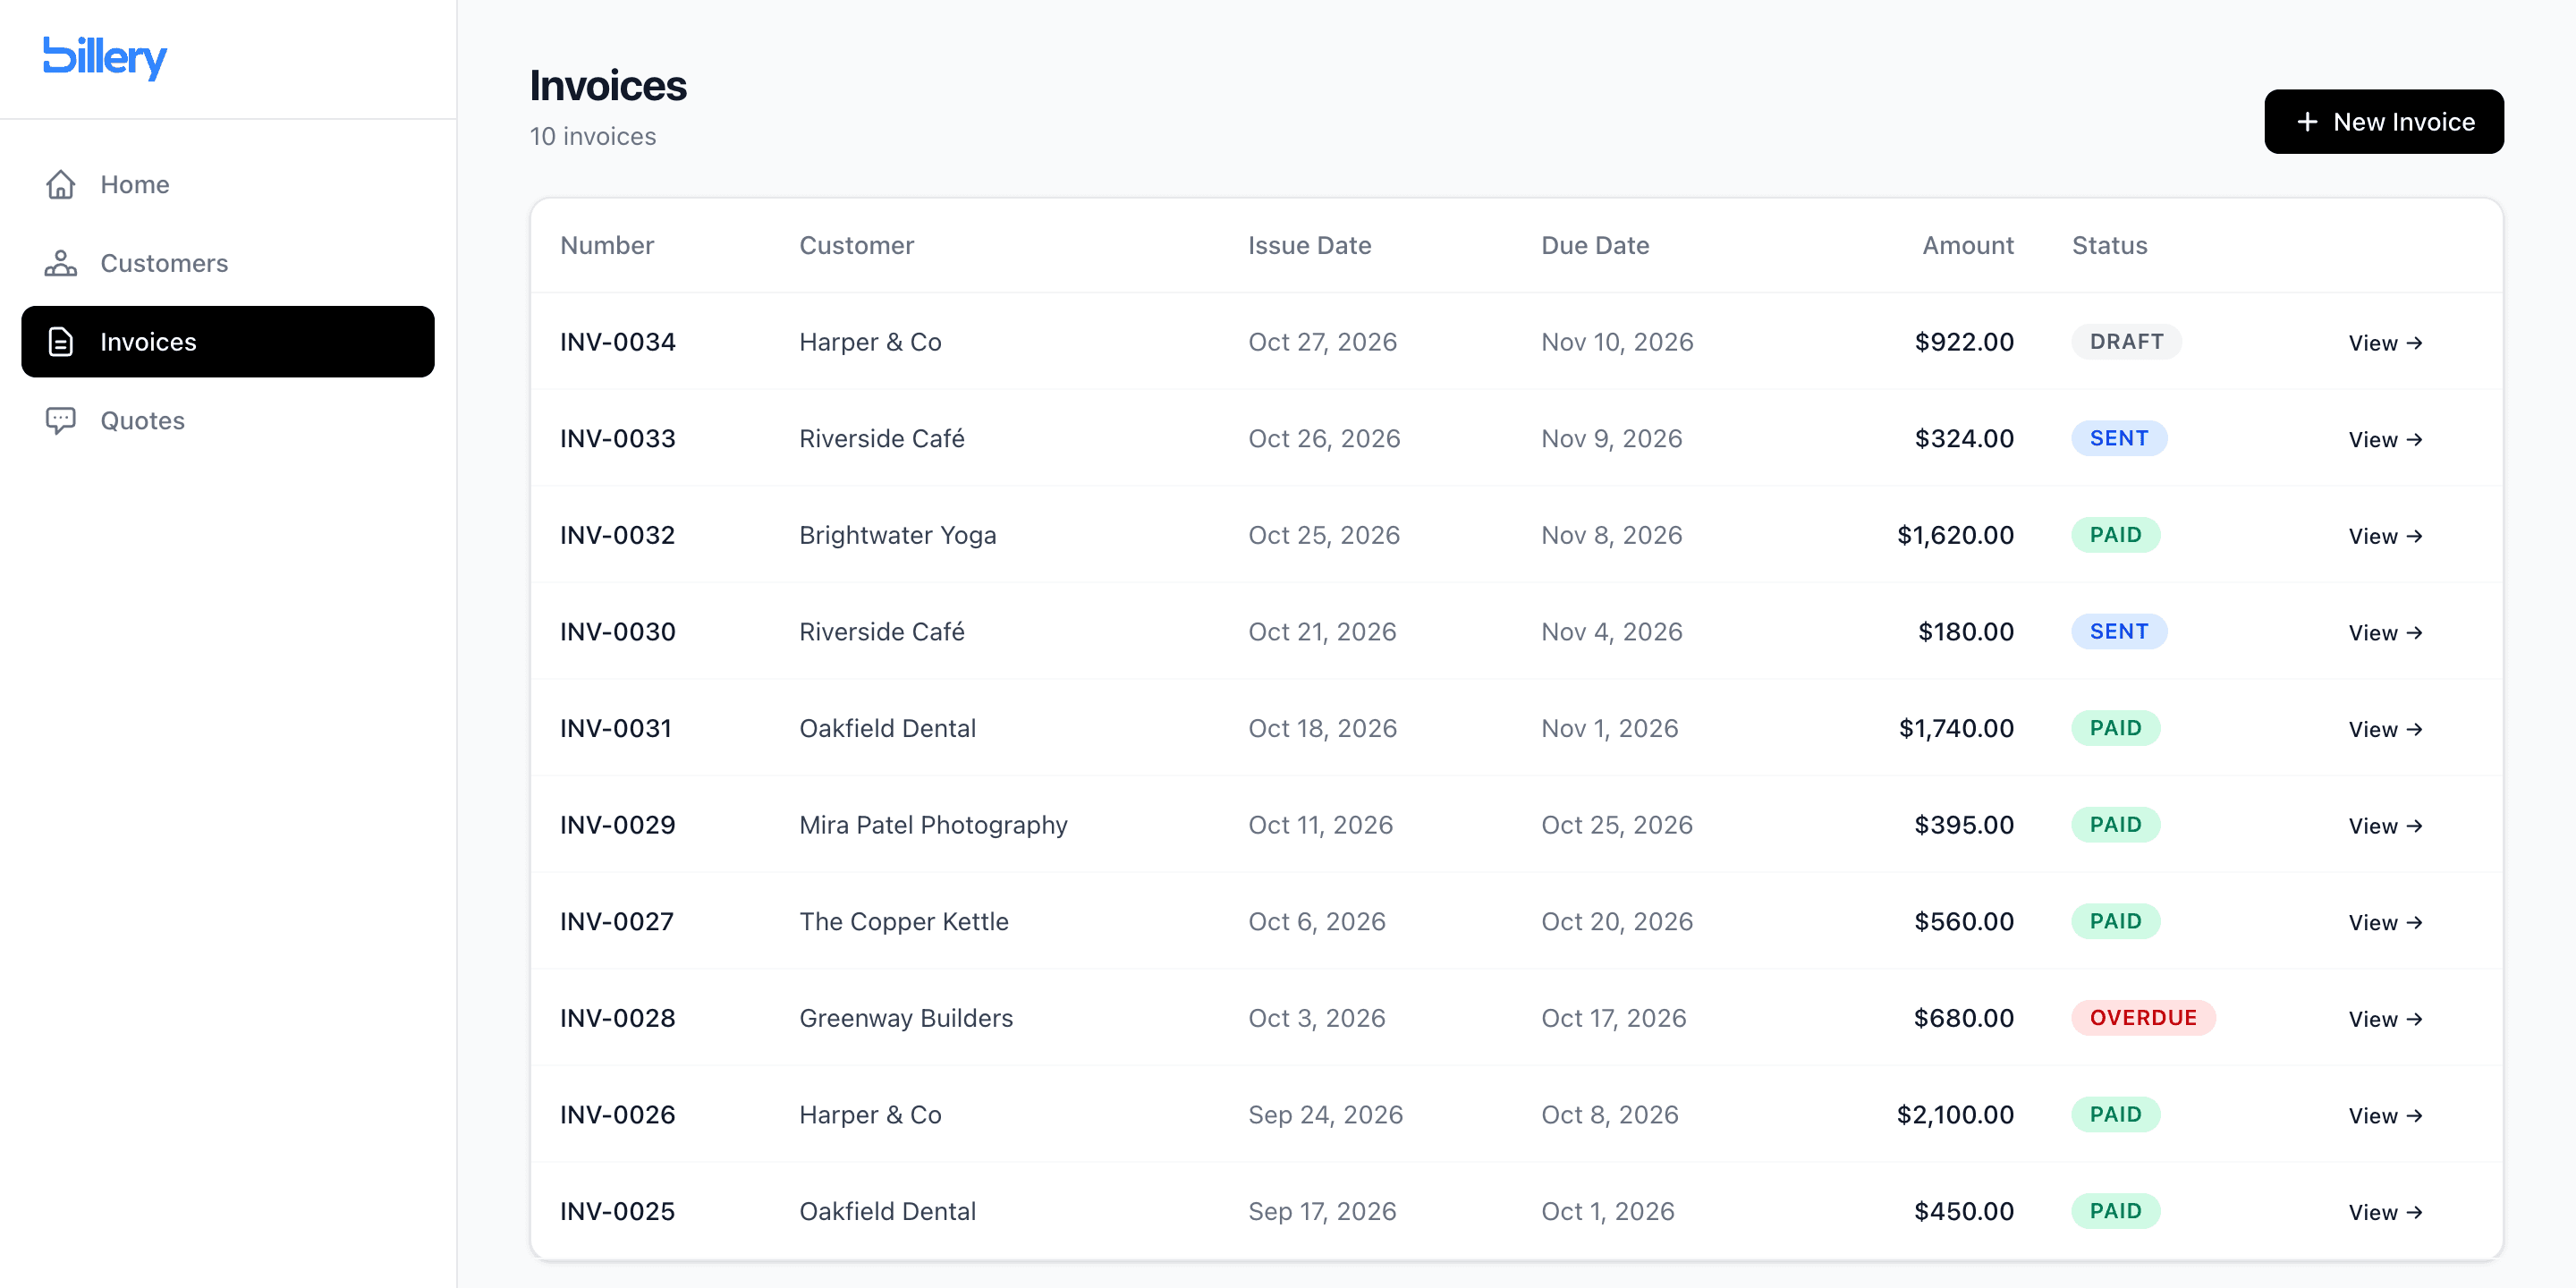Click customer Brightwater Yoga
Image resolution: width=2576 pixels, height=1288 pixels.
click(x=898, y=535)
